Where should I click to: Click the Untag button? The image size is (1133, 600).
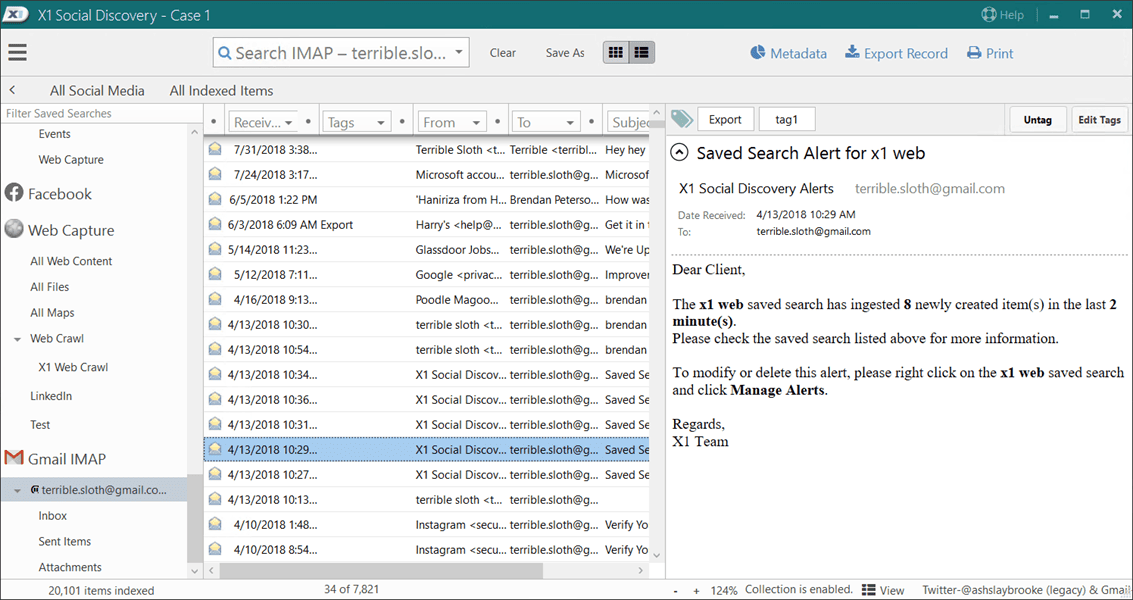point(1038,119)
